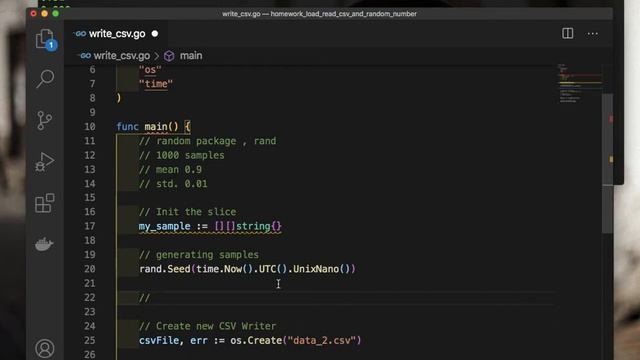Image resolution: width=640 pixels, height=360 pixels.
Task: Open the Explorer view in activity bar
Action: click(45, 40)
